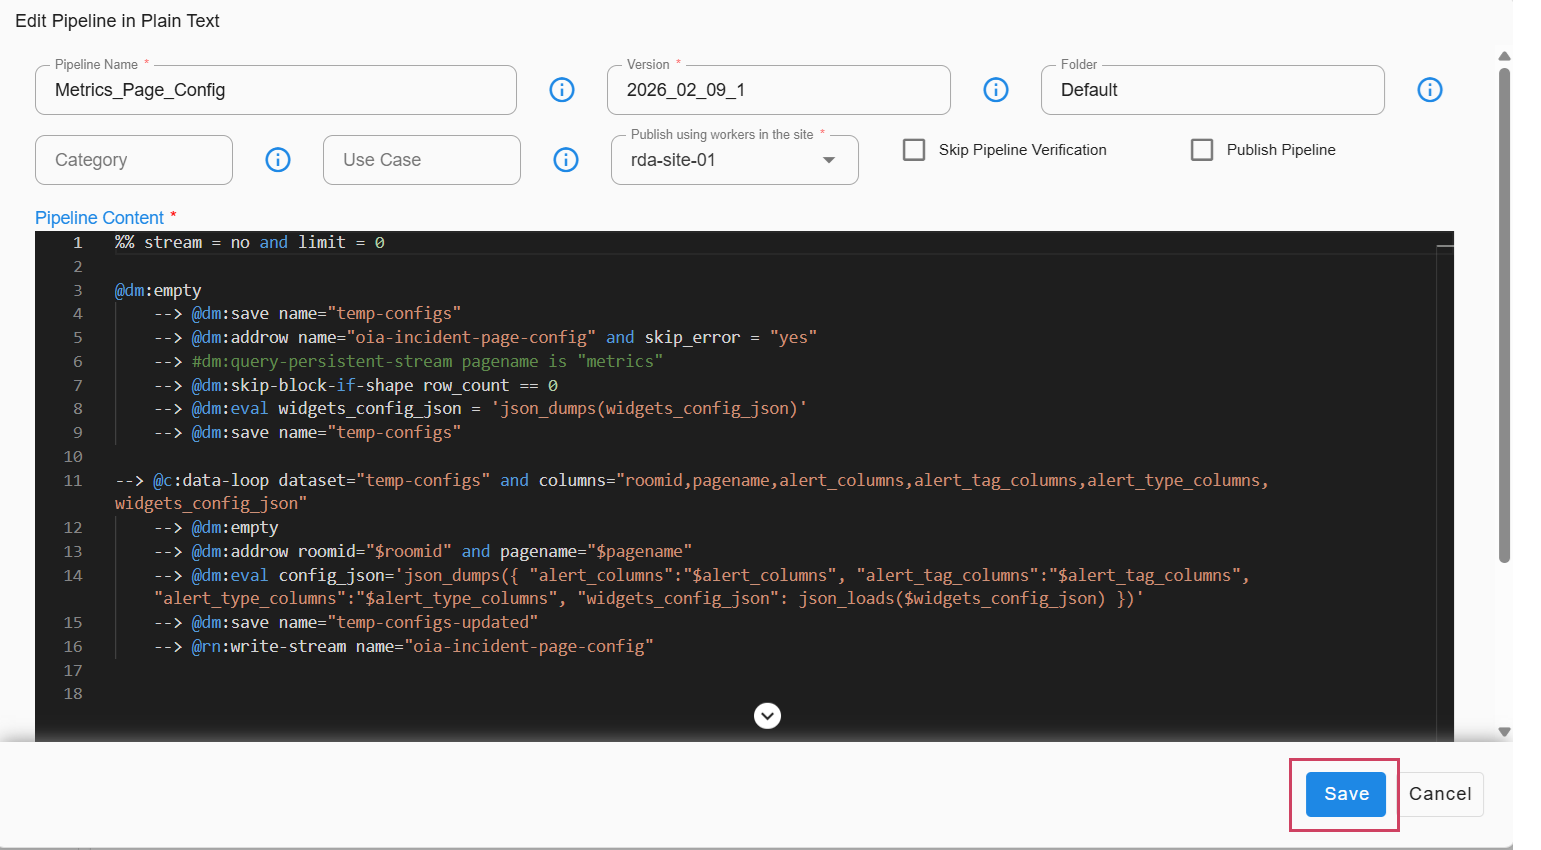The width and height of the screenshot is (1541, 850).
Task: Click info icon next to Version field
Action: pyautogui.click(x=996, y=90)
